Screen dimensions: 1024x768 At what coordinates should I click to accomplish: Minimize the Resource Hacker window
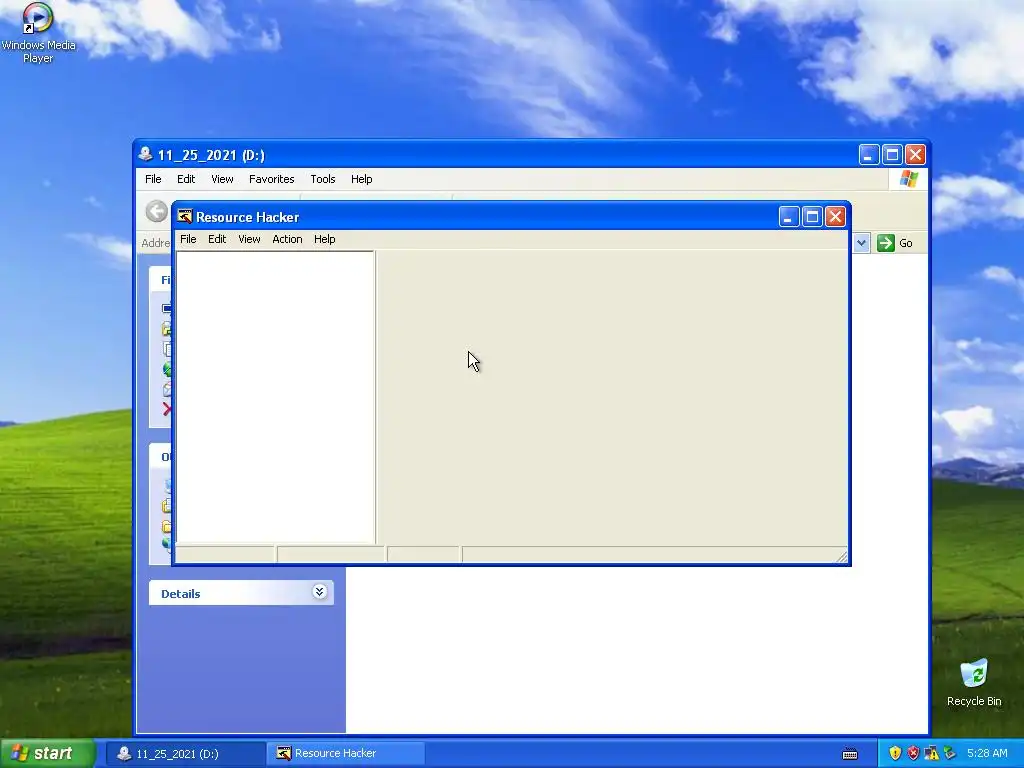789,217
